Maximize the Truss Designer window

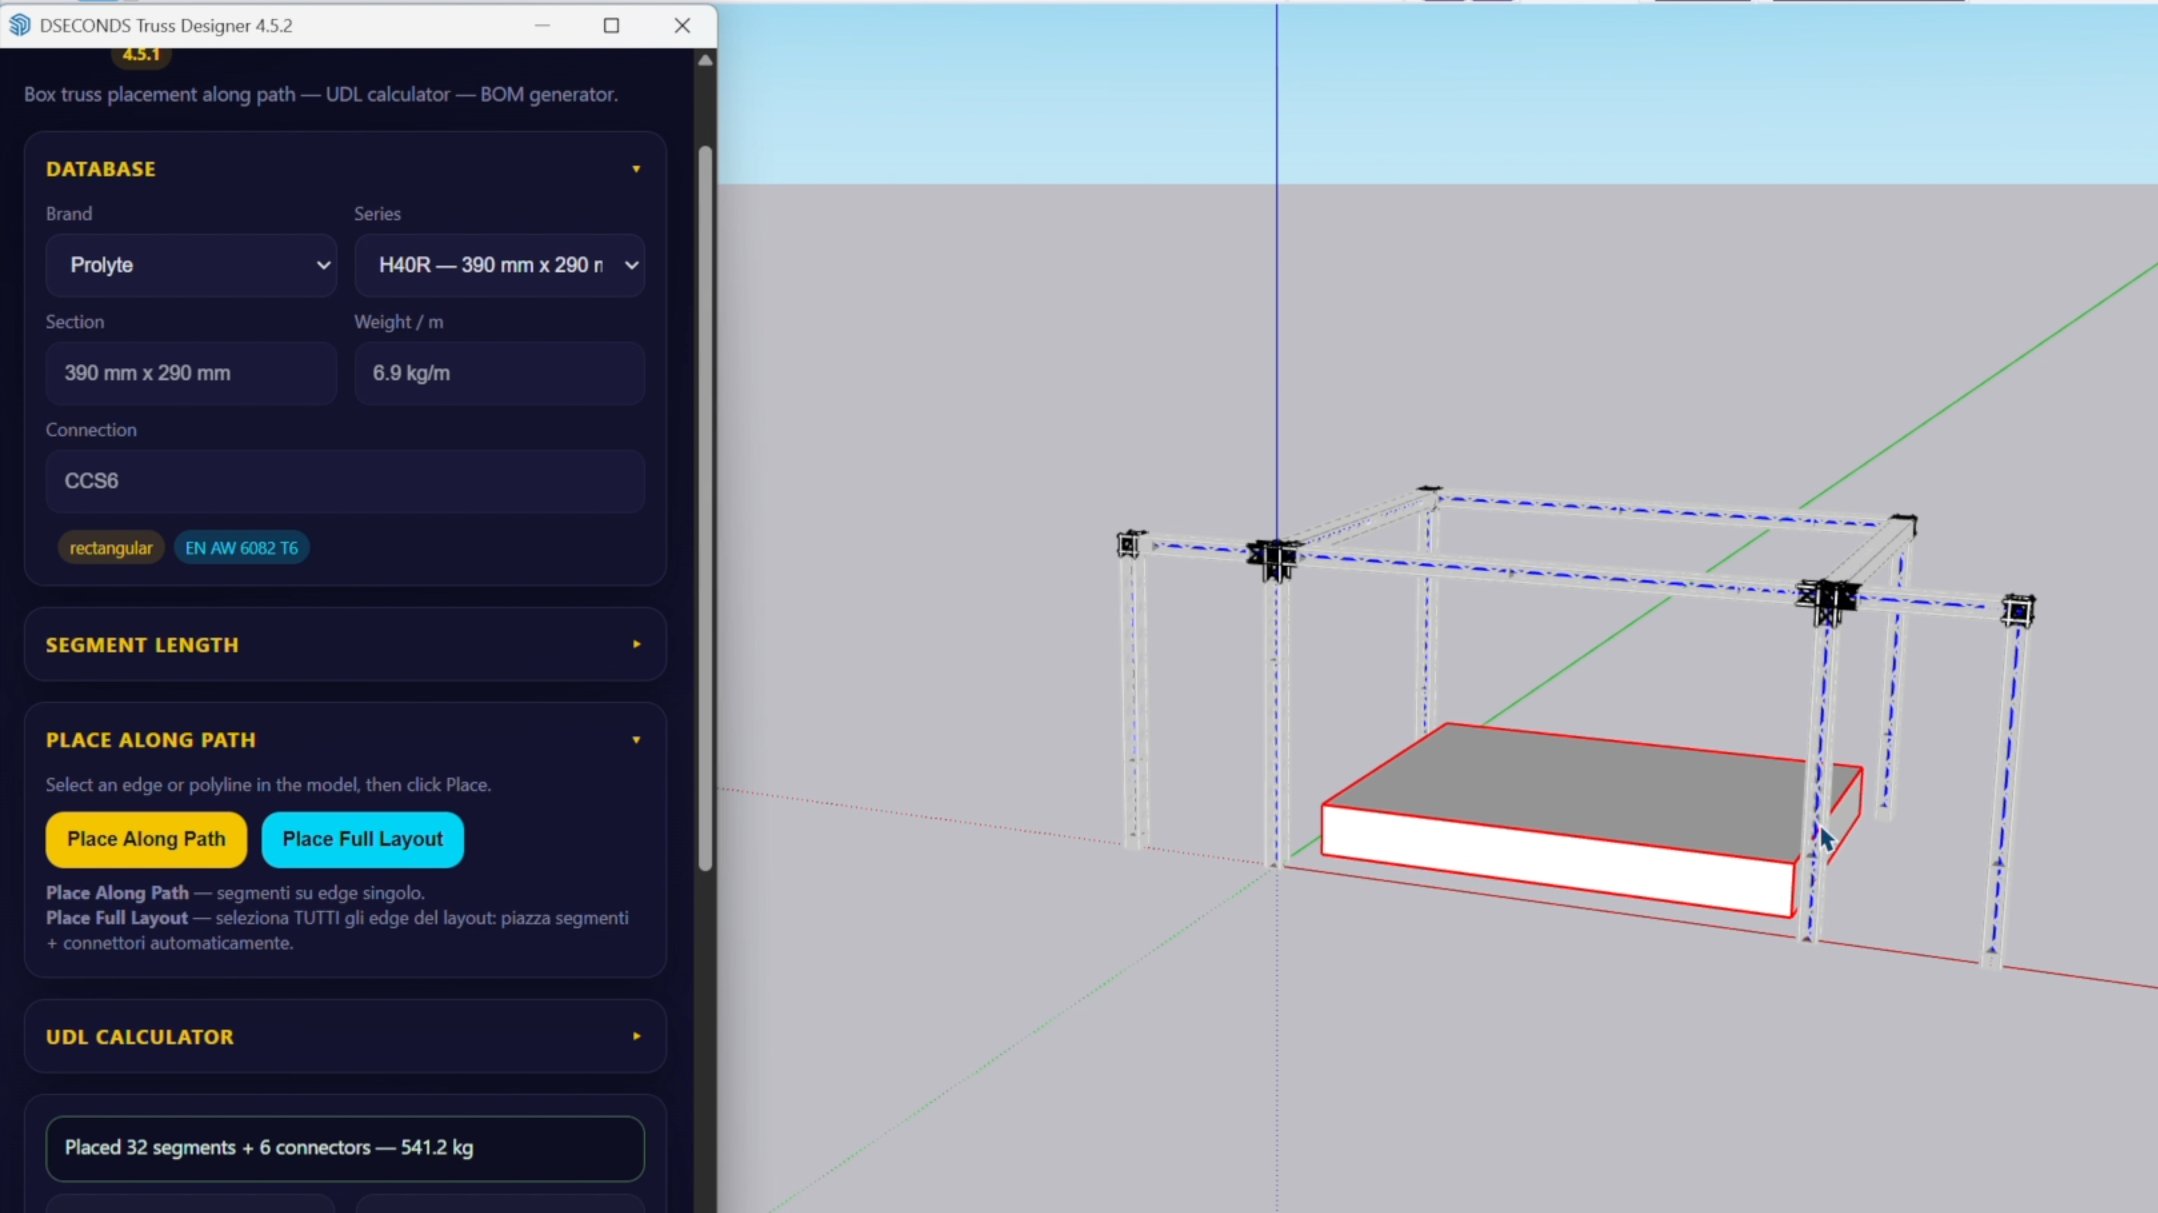pyautogui.click(x=612, y=25)
